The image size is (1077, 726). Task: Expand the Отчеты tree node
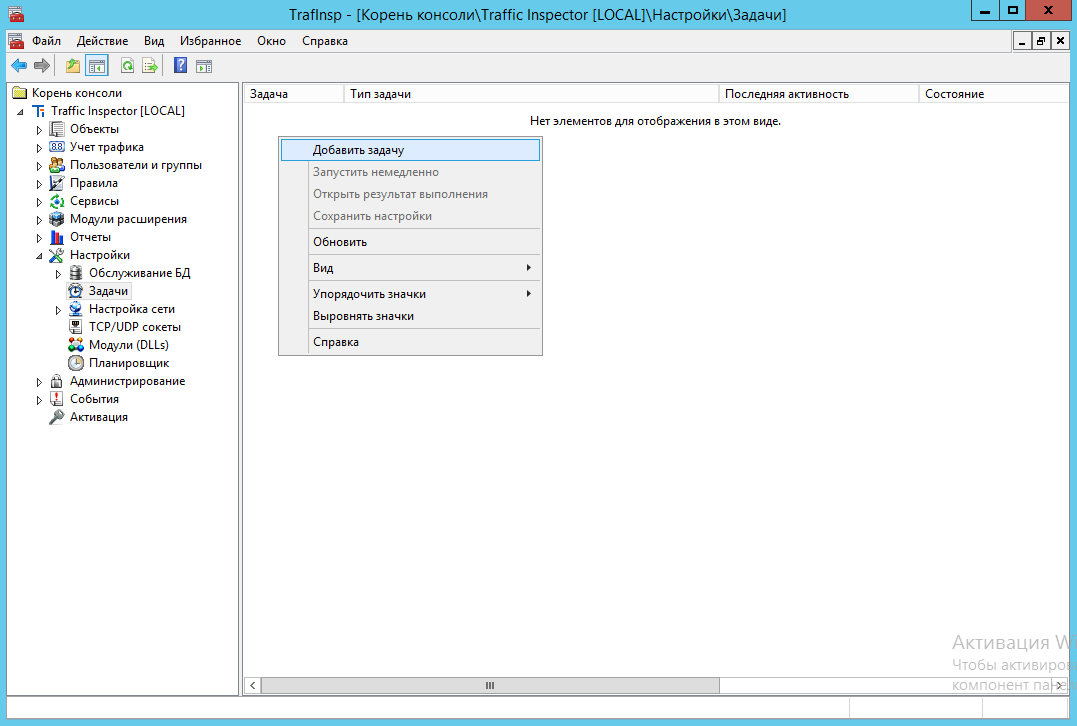pyautogui.click(x=39, y=238)
